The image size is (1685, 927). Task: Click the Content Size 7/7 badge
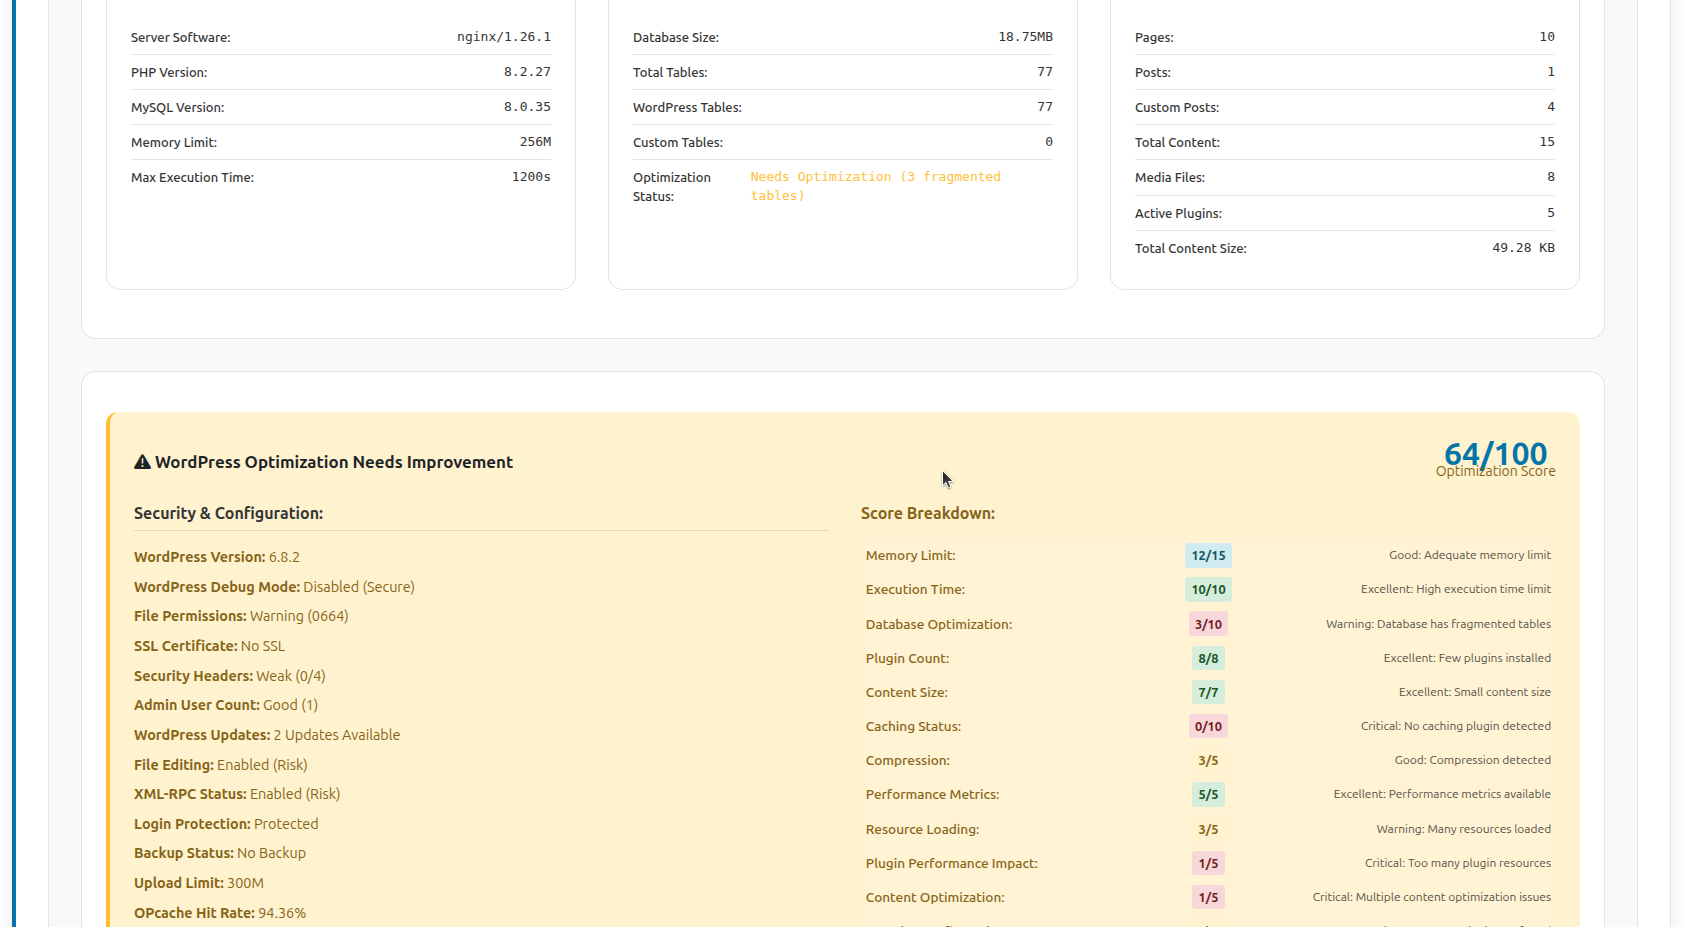click(x=1208, y=693)
